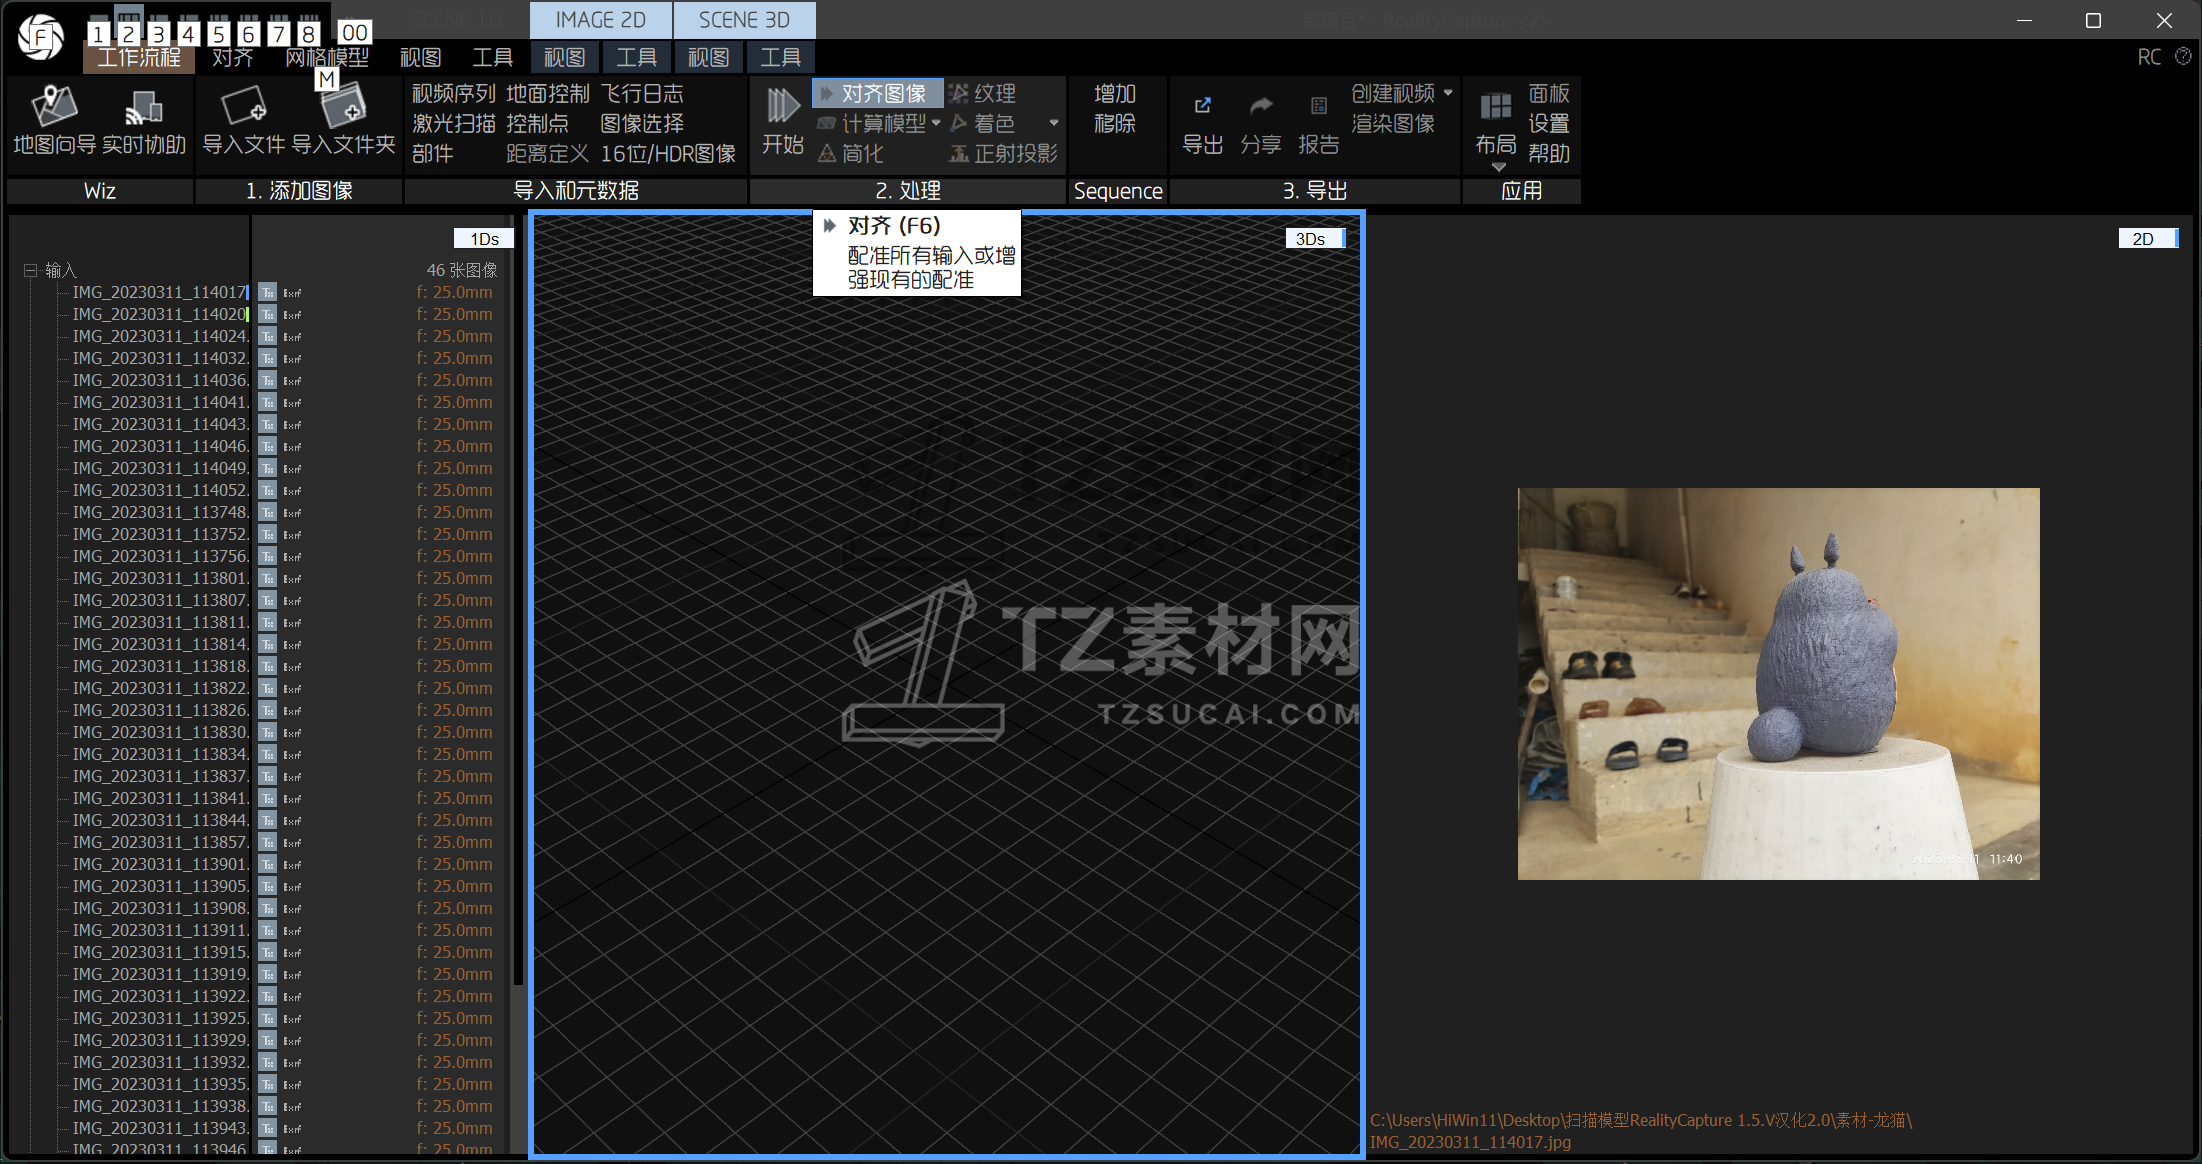
Task: Click the Exif icon for IMG_20230311_114020
Action: tap(292, 314)
